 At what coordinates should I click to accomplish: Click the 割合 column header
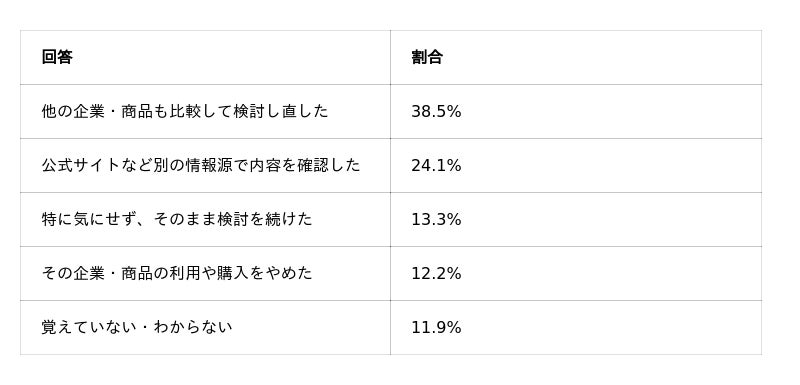click(x=576, y=58)
